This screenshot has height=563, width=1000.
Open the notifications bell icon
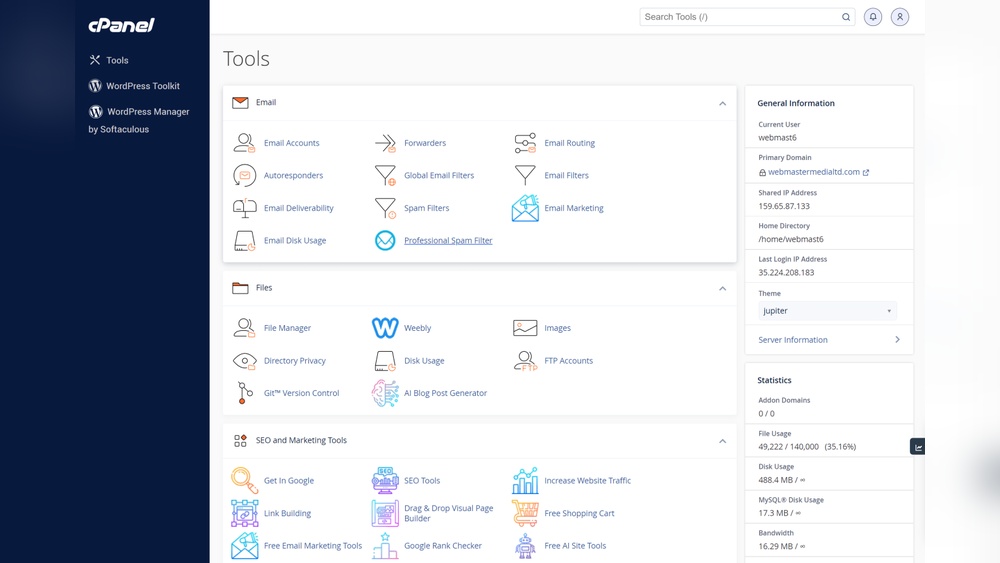pyautogui.click(x=872, y=17)
